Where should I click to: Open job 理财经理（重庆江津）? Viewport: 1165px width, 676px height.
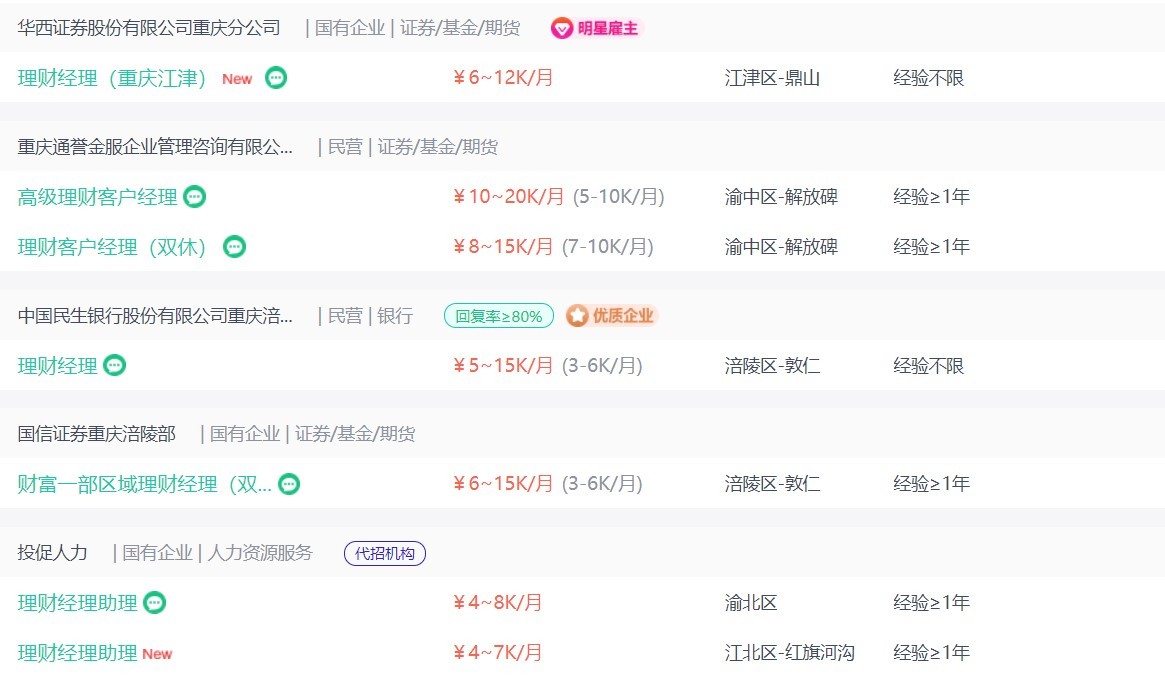(111, 78)
